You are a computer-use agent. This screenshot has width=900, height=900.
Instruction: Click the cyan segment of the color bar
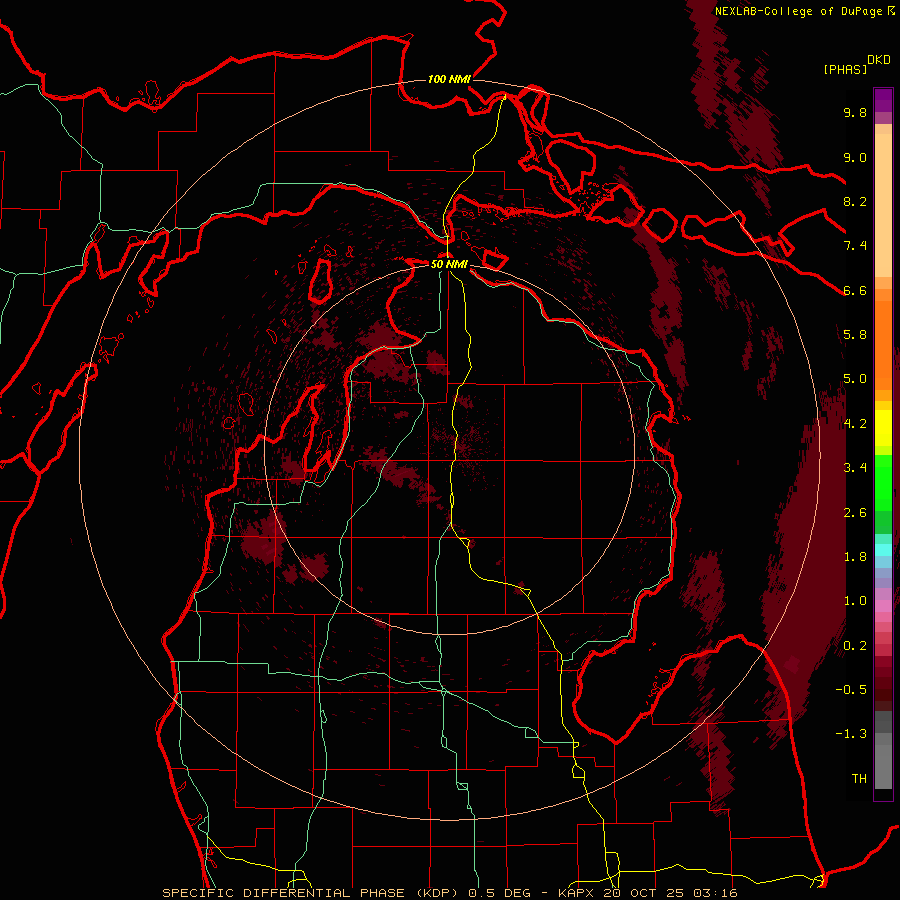tap(883, 550)
